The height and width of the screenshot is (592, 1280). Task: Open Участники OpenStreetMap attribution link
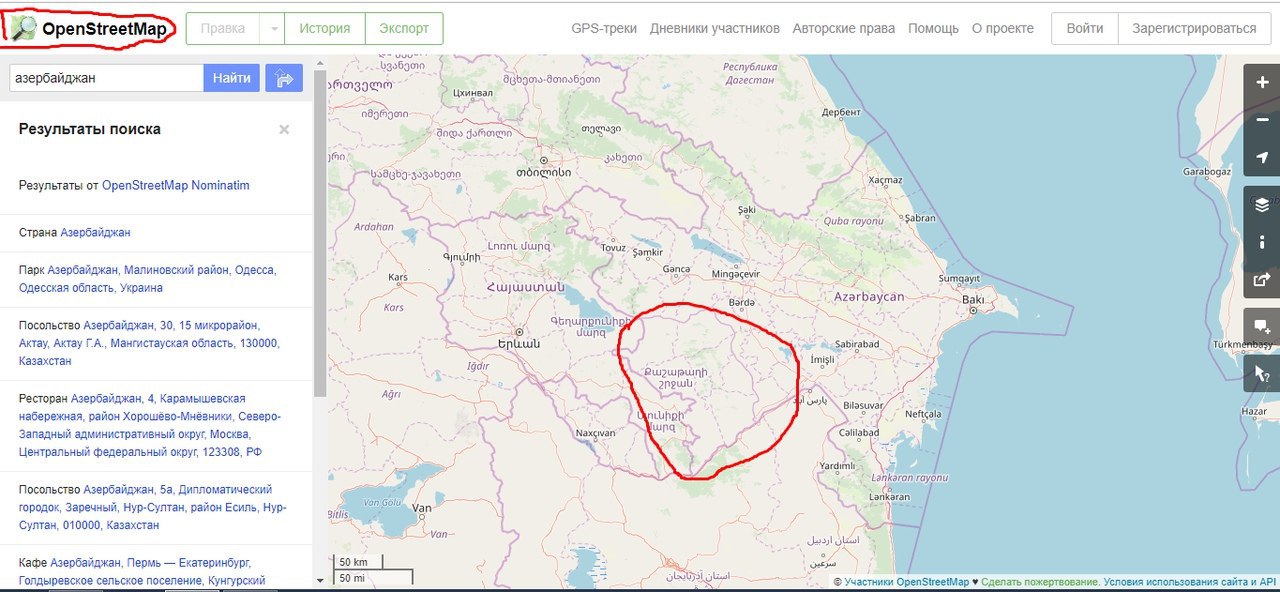(906, 582)
